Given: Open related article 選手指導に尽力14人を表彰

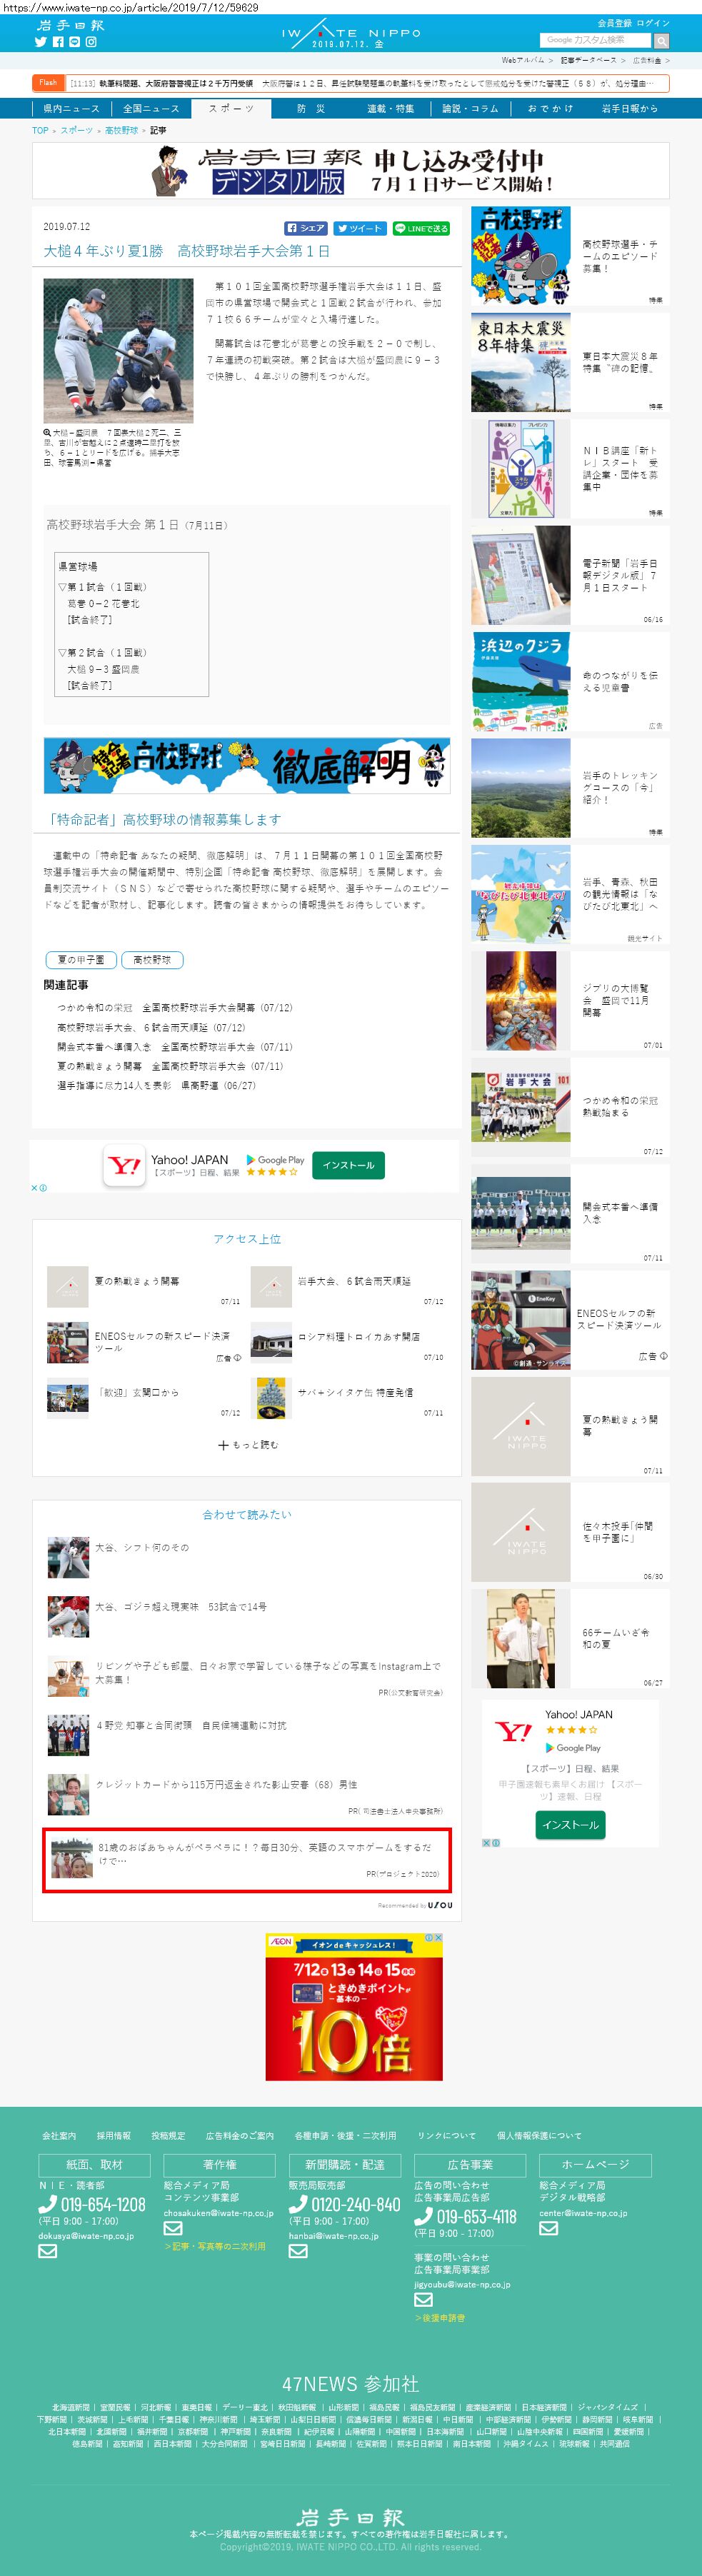Looking at the screenshot, I should point(156,1085).
